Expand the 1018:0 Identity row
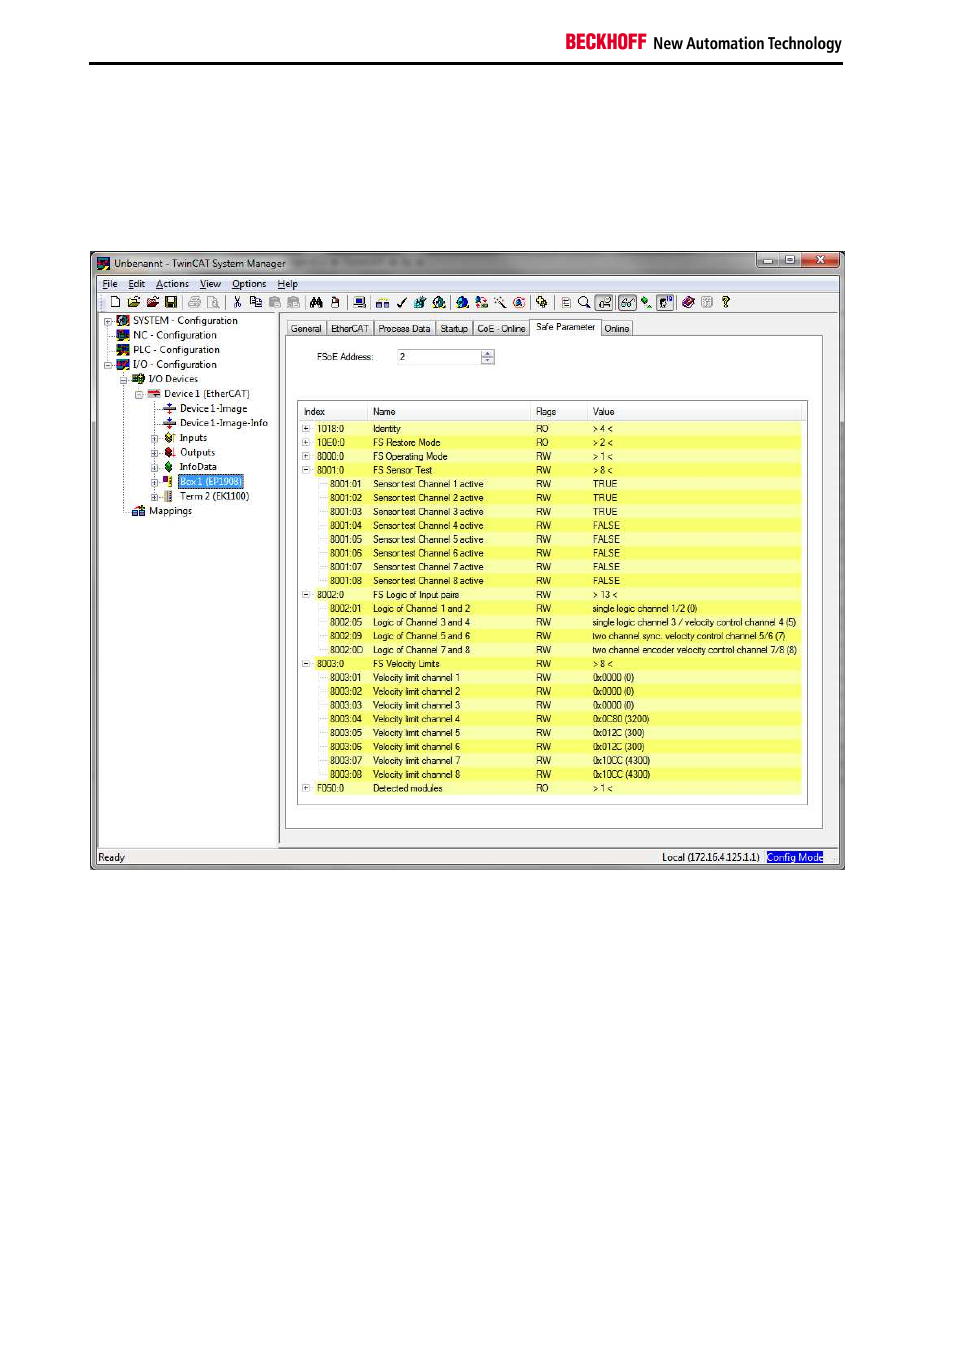This screenshot has height=1351, width=954. tap(306, 428)
